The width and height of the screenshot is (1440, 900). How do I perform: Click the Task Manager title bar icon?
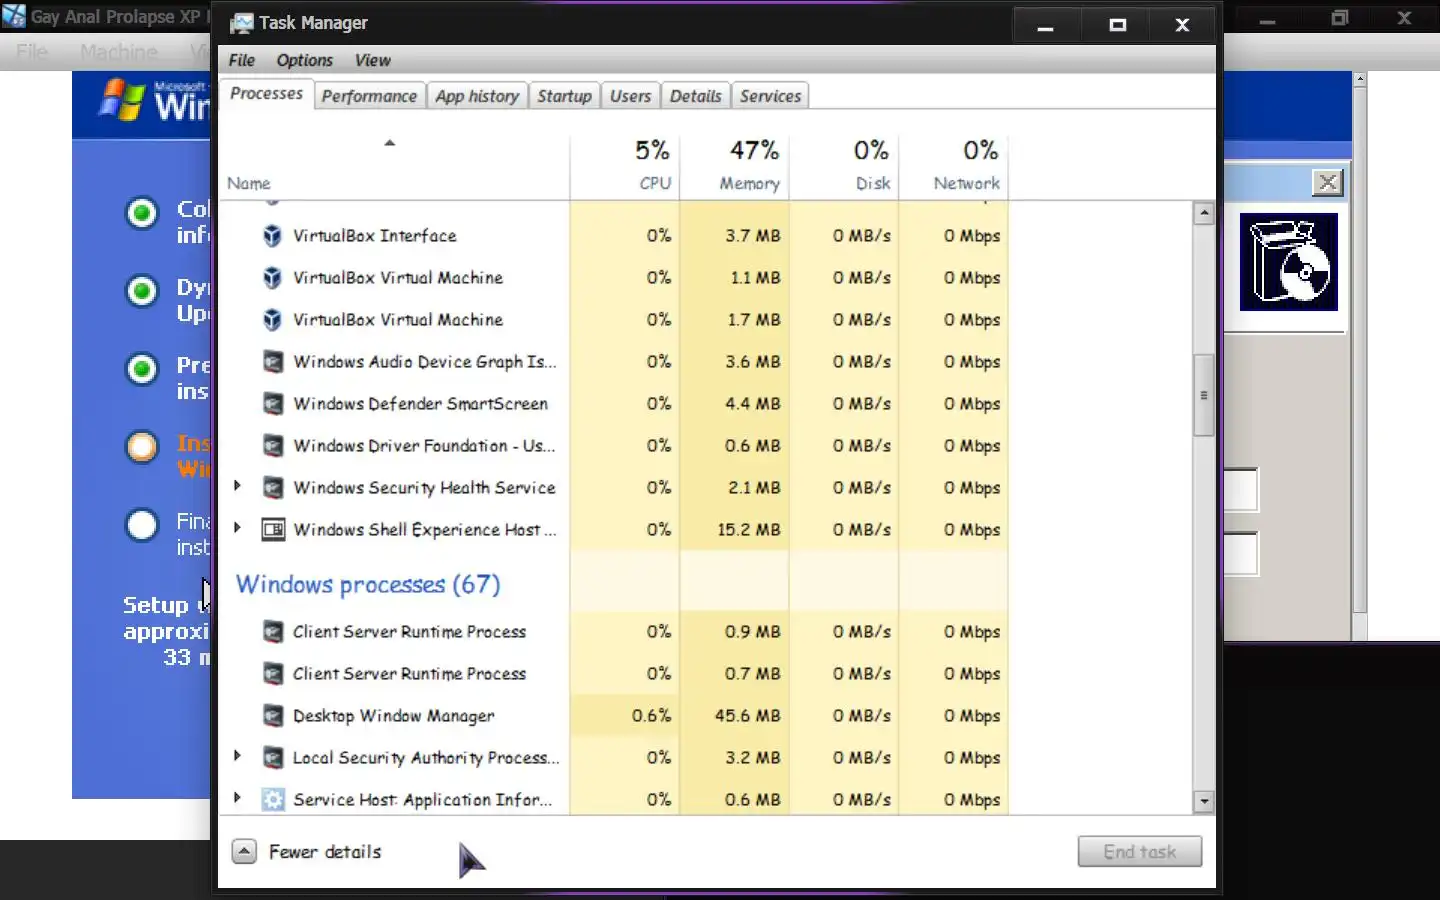[x=241, y=23]
